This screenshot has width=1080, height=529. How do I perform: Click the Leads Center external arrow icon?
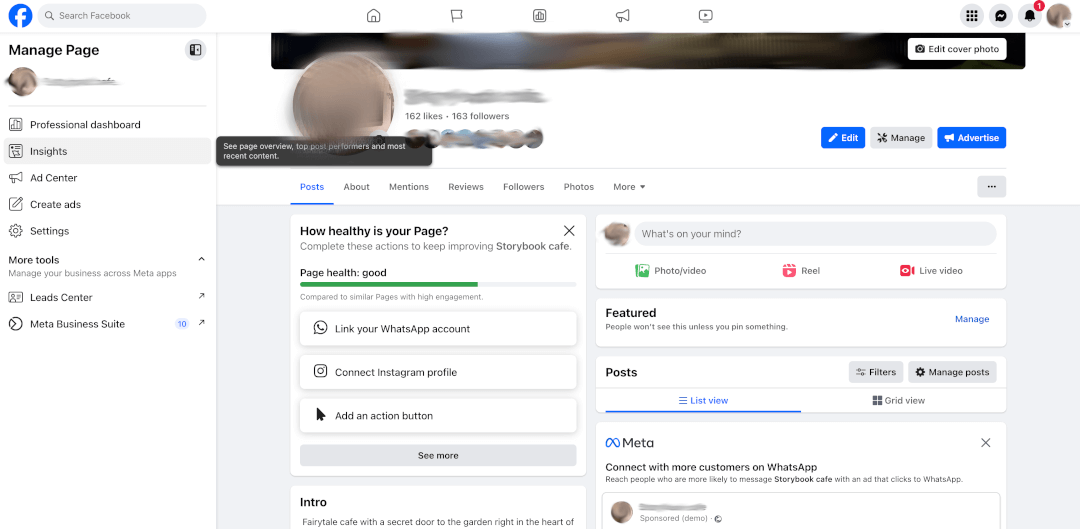(x=202, y=296)
